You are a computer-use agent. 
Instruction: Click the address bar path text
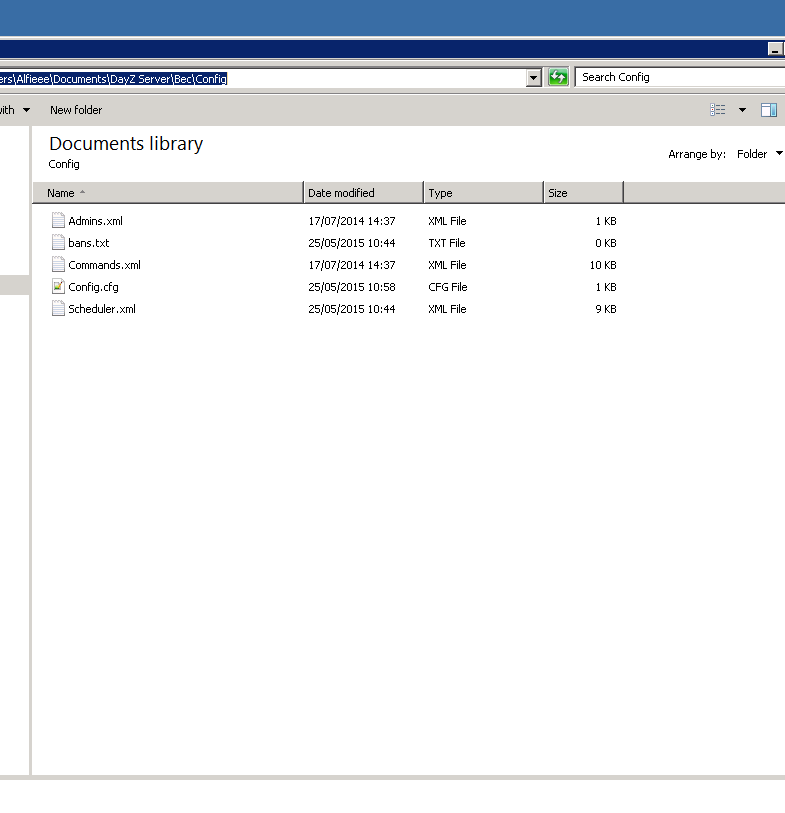tap(113, 79)
